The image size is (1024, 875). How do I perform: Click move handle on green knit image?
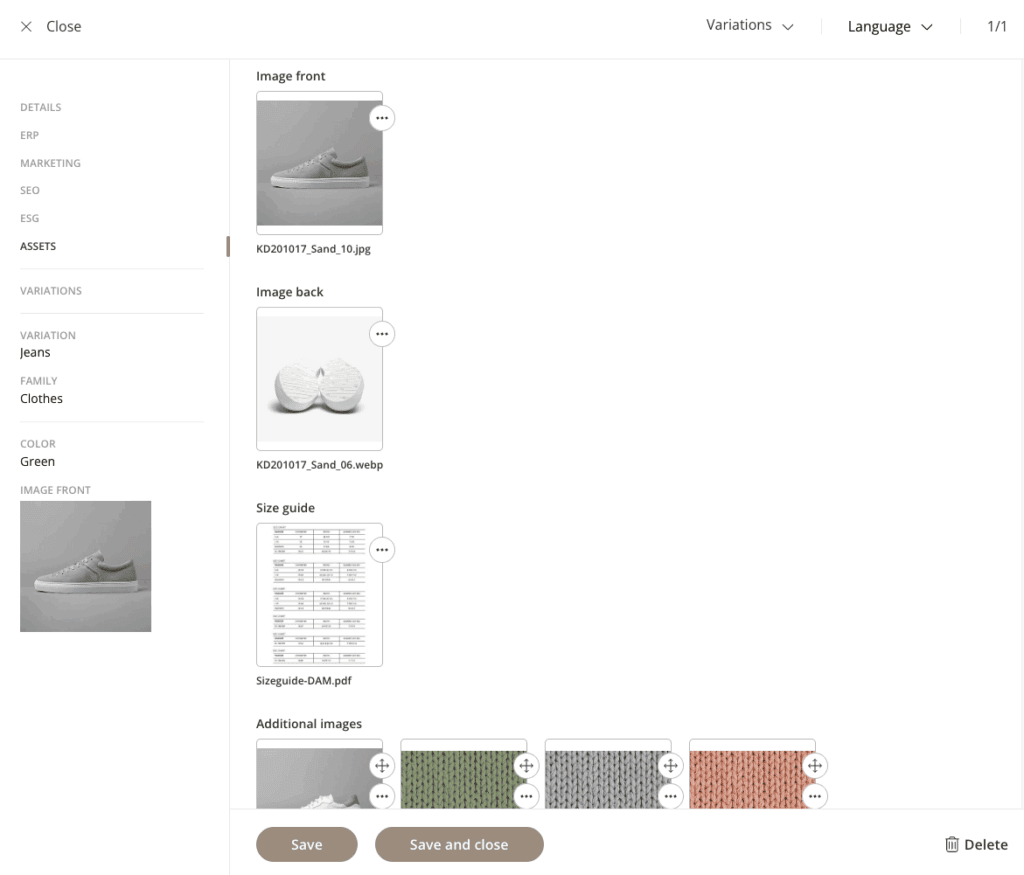(526, 766)
